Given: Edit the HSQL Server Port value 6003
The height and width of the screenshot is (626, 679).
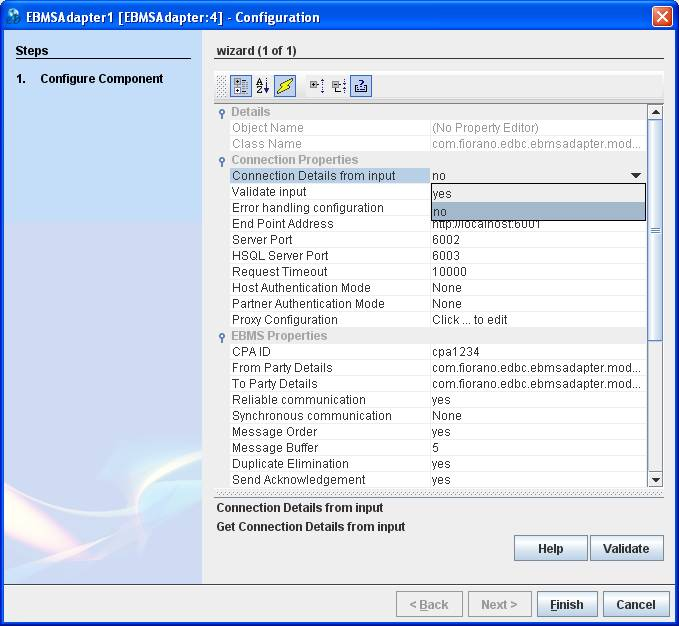Looking at the screenshot, I should [538, 256].
